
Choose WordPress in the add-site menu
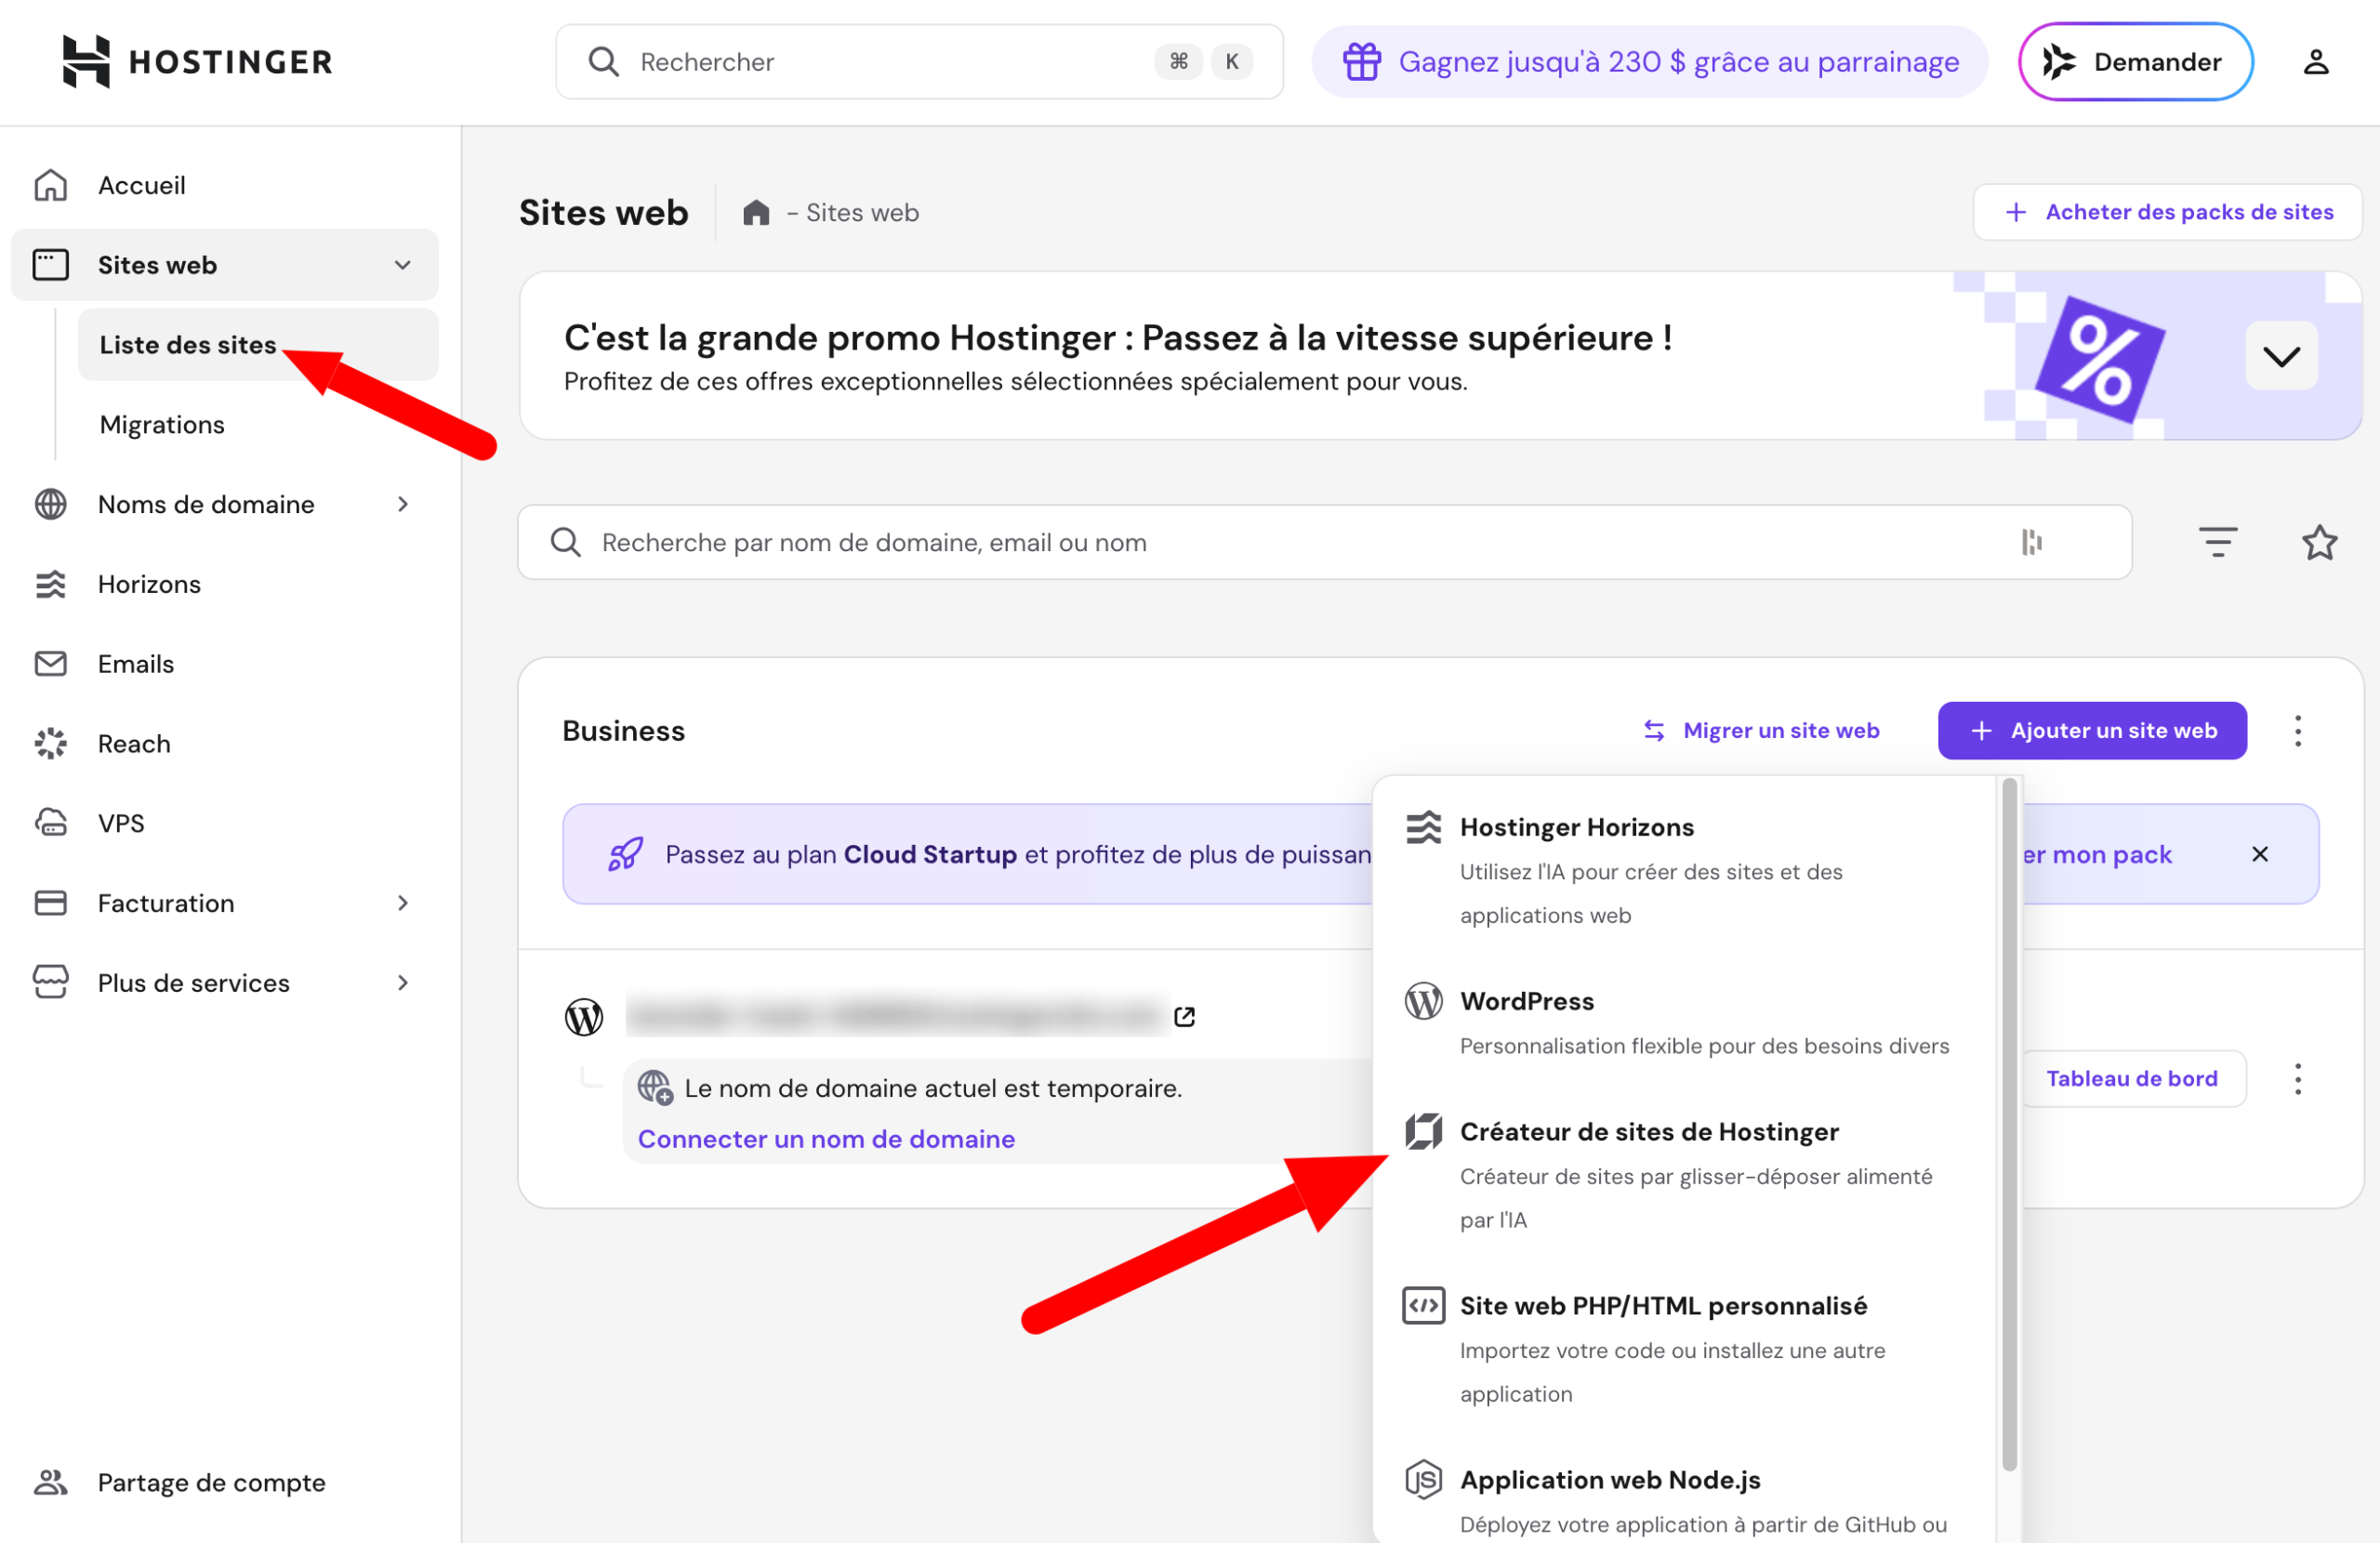pos(1684,1022)
